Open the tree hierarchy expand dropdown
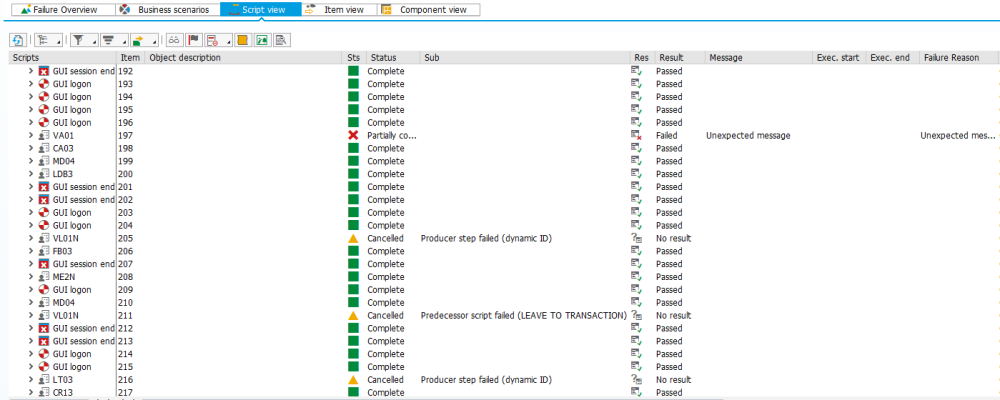1000x400 pixels. (48, 40)
